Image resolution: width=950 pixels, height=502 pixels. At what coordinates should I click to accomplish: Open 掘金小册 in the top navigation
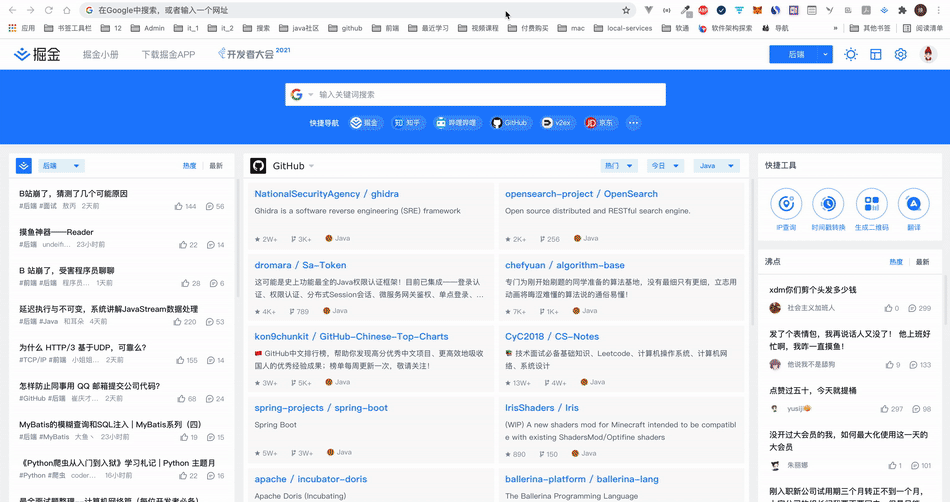tap(101, 54)
